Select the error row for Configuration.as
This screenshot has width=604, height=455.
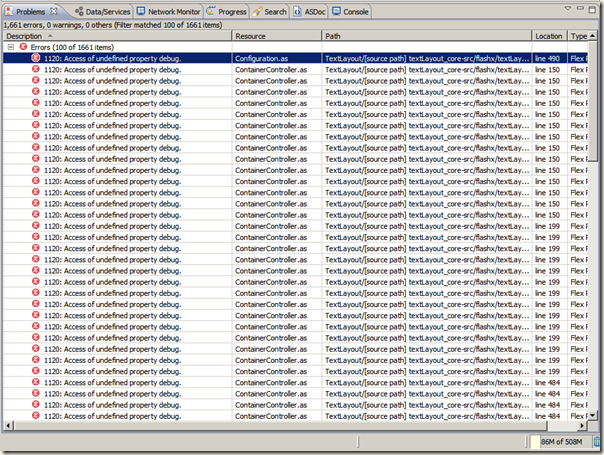295,59
